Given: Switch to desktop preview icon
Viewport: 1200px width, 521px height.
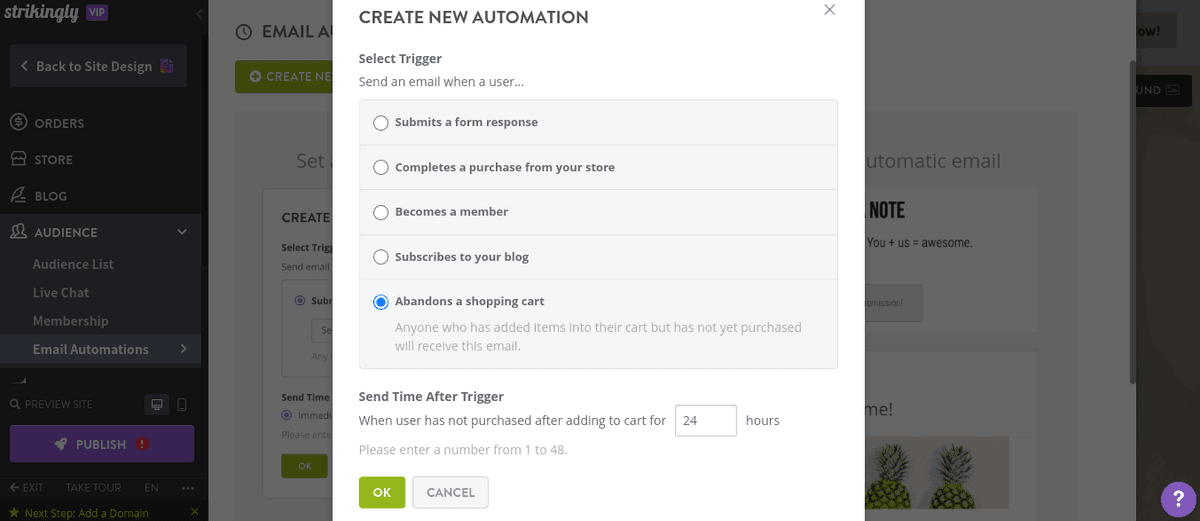Looking at the screenshot, I should coord(157,404).
